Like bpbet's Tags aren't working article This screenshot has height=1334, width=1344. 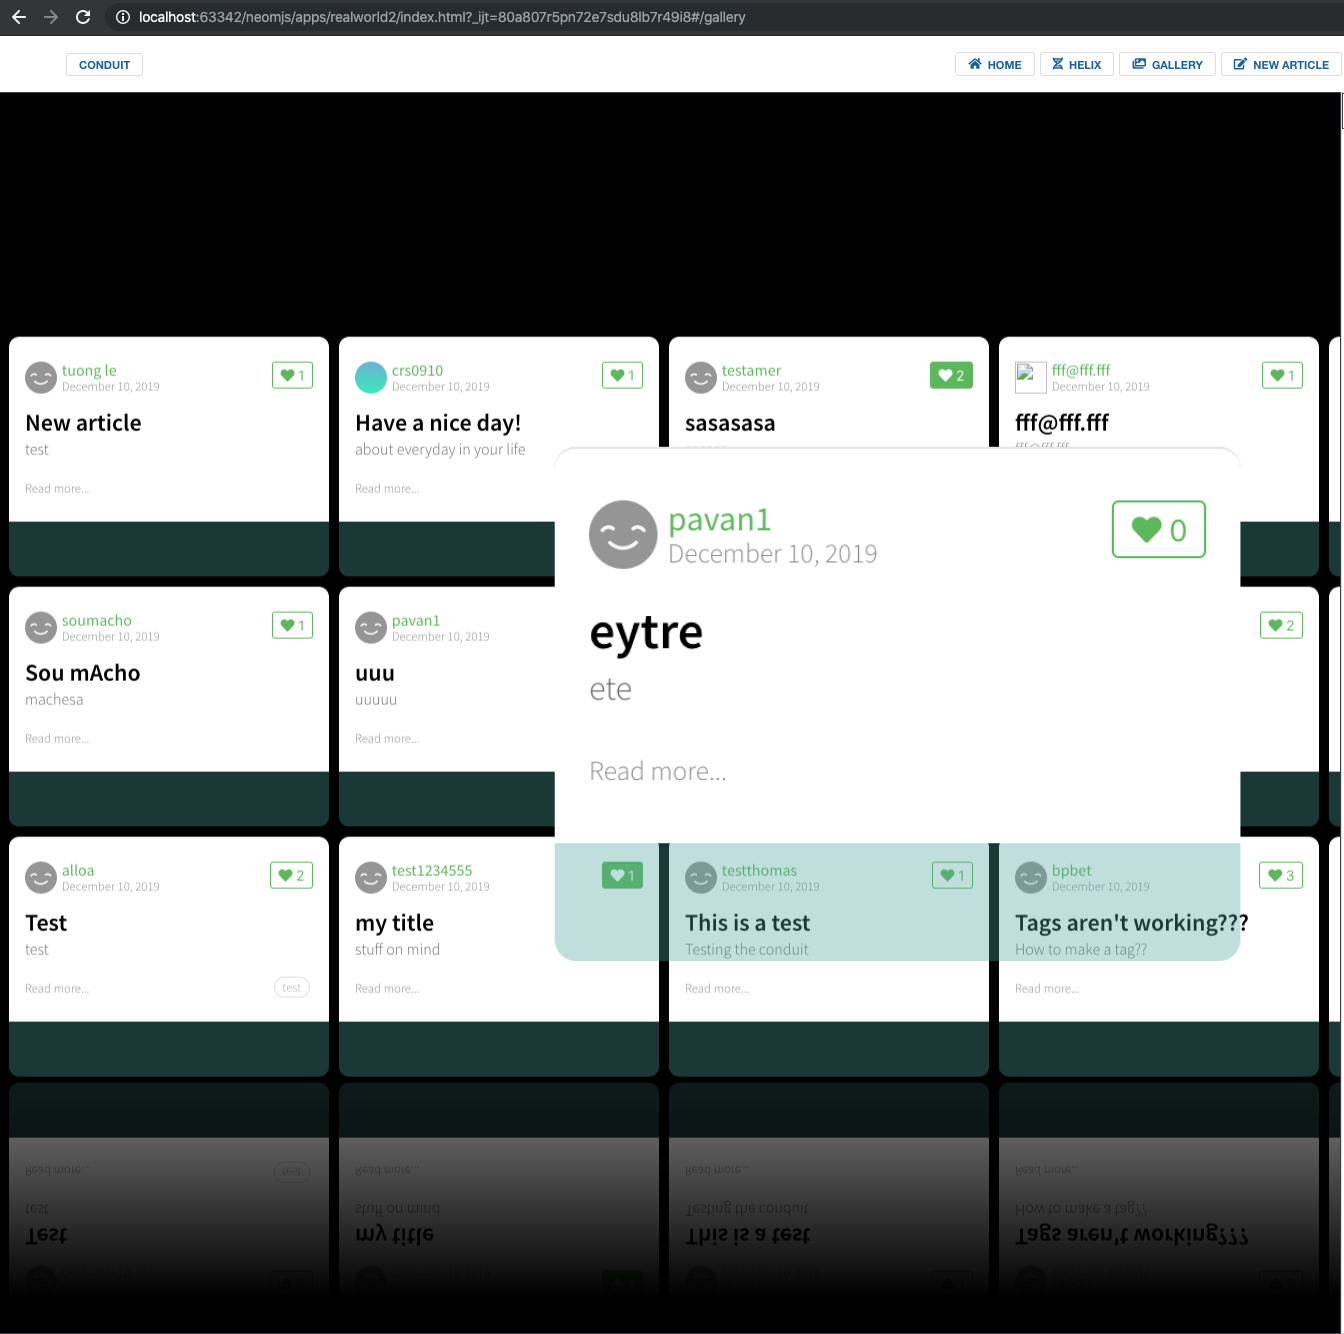pos(1281,875)
